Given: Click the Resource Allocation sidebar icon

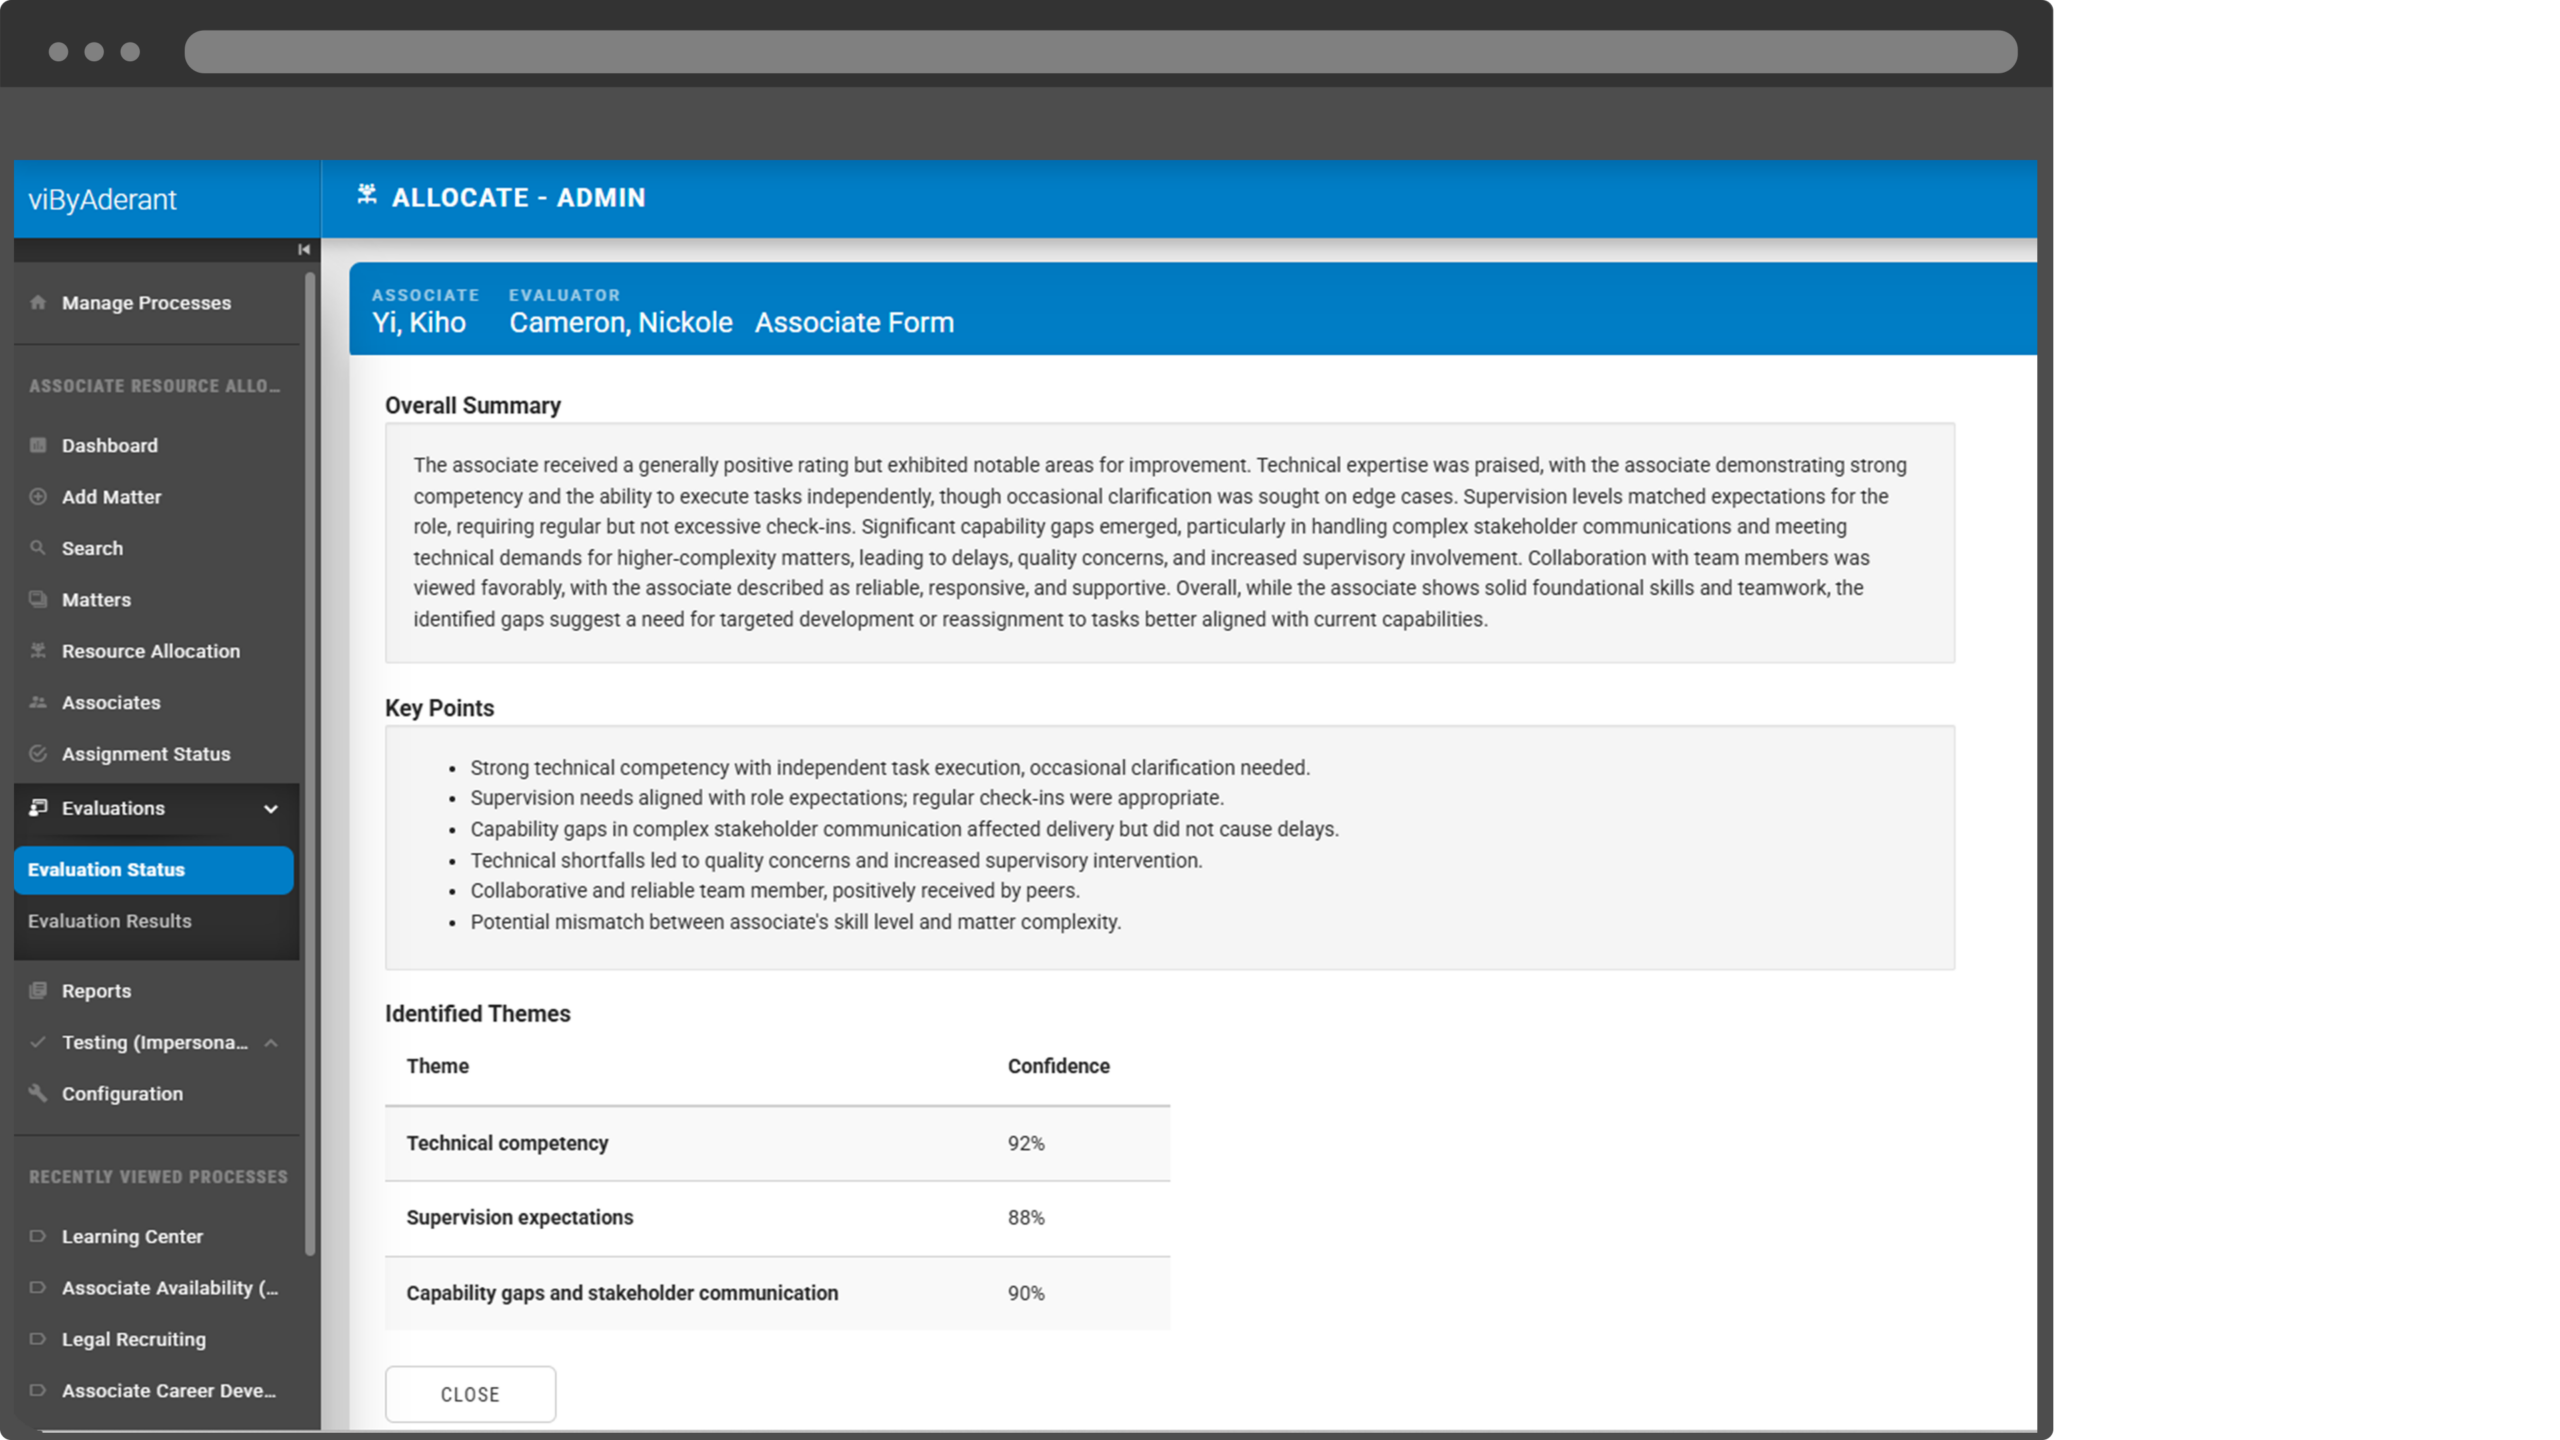Looking at the screenshot, I should pos(38,651).
